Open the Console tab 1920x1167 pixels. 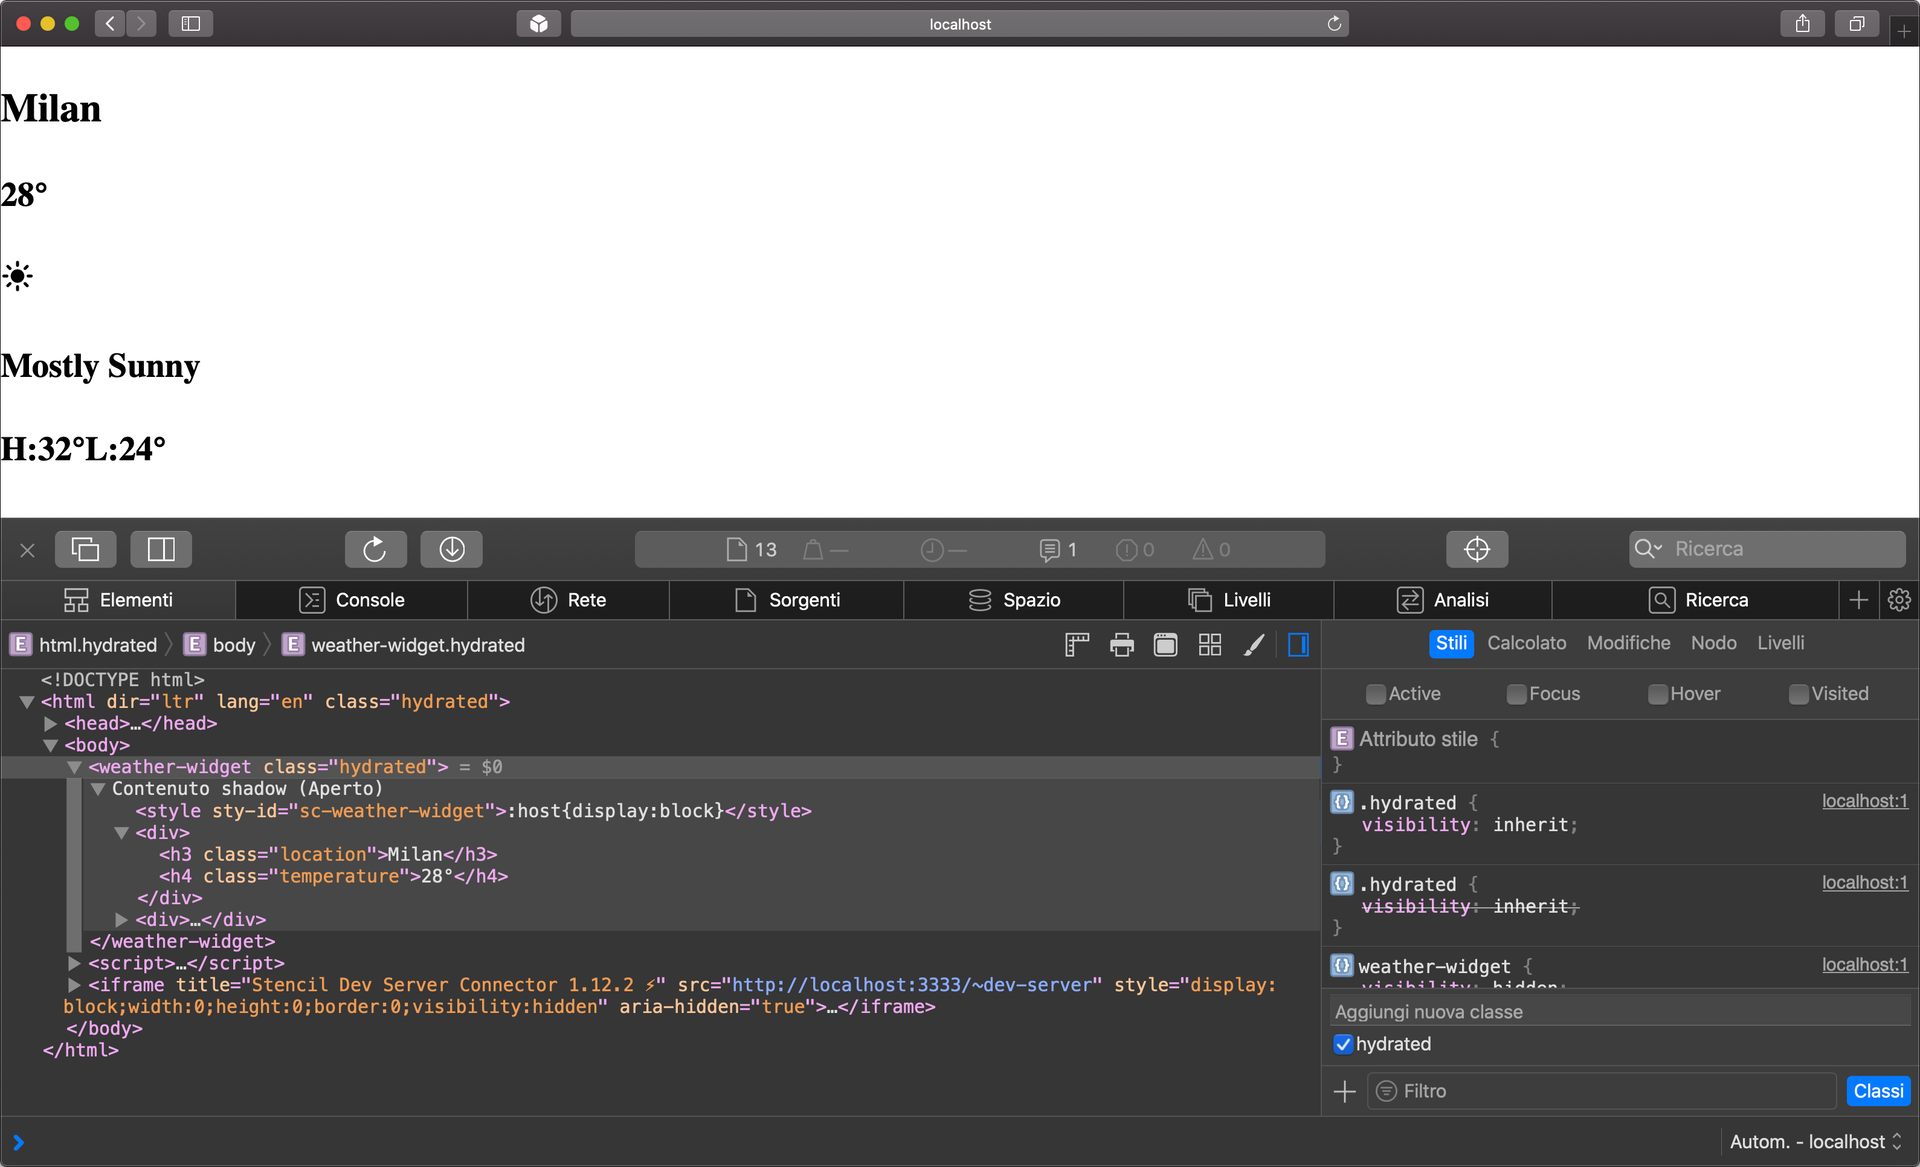click(x=352, y=600)
